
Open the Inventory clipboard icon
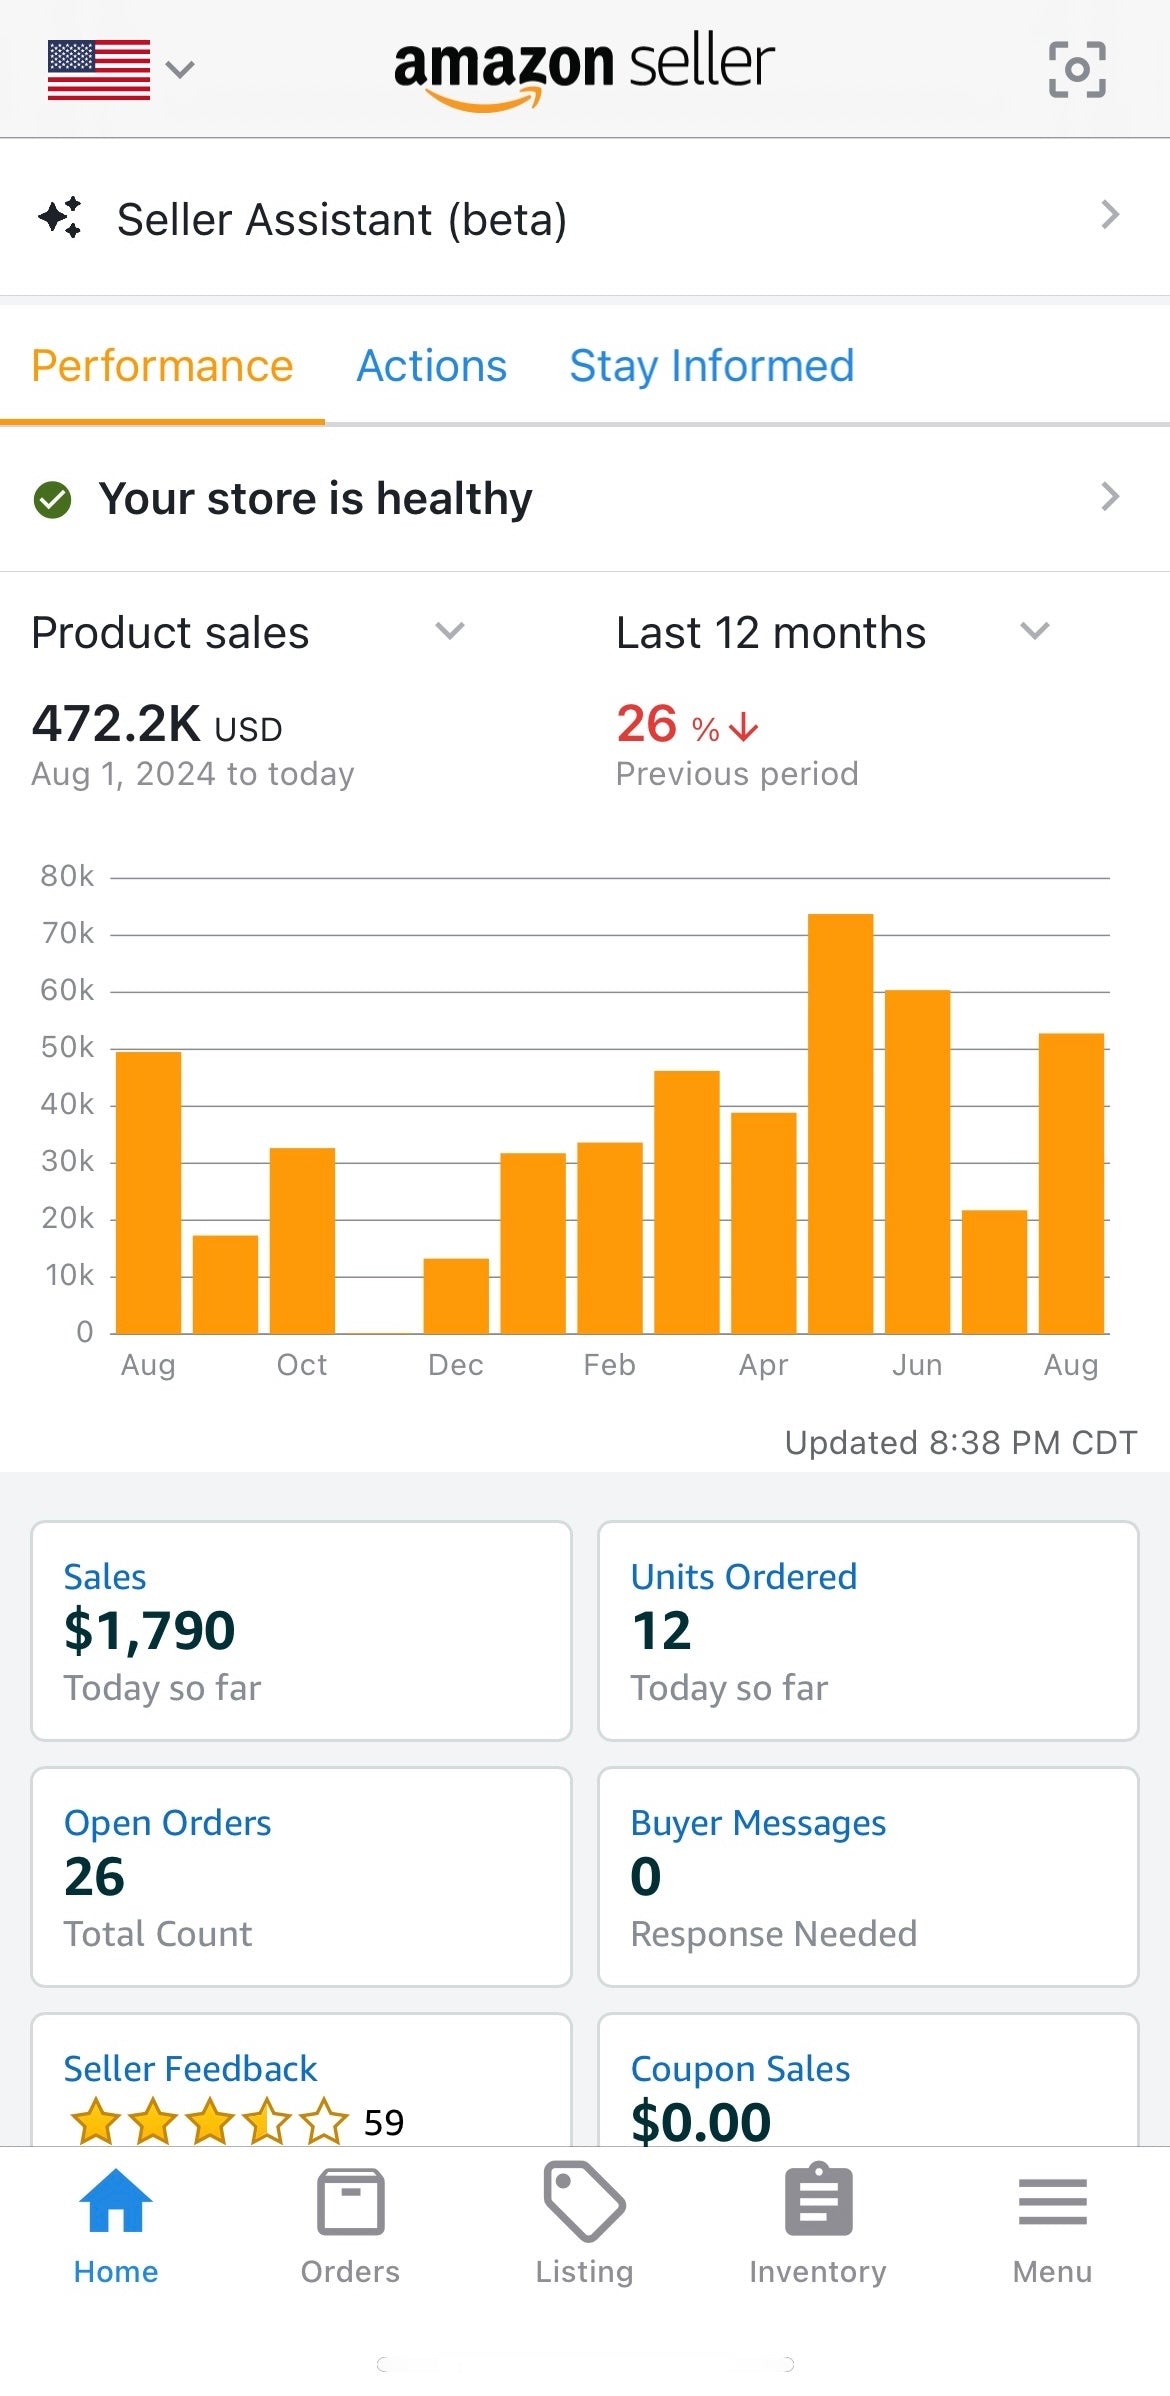point(818,2201)
